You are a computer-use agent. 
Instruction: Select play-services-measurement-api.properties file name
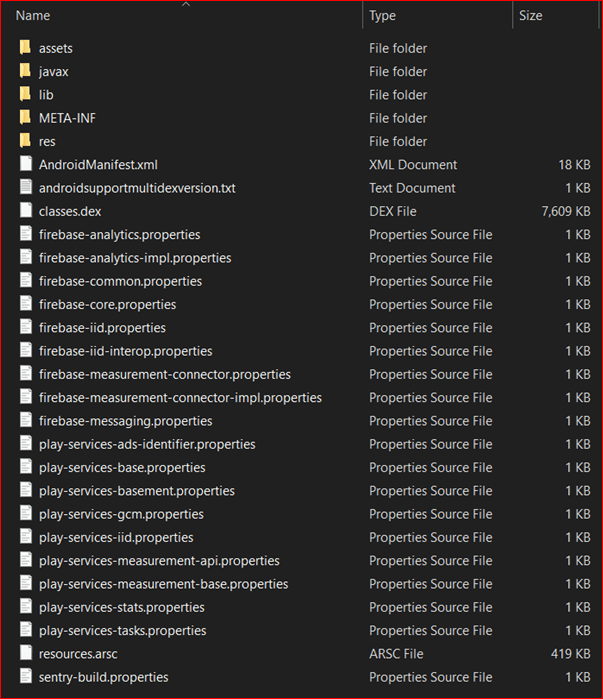[159, 561]
